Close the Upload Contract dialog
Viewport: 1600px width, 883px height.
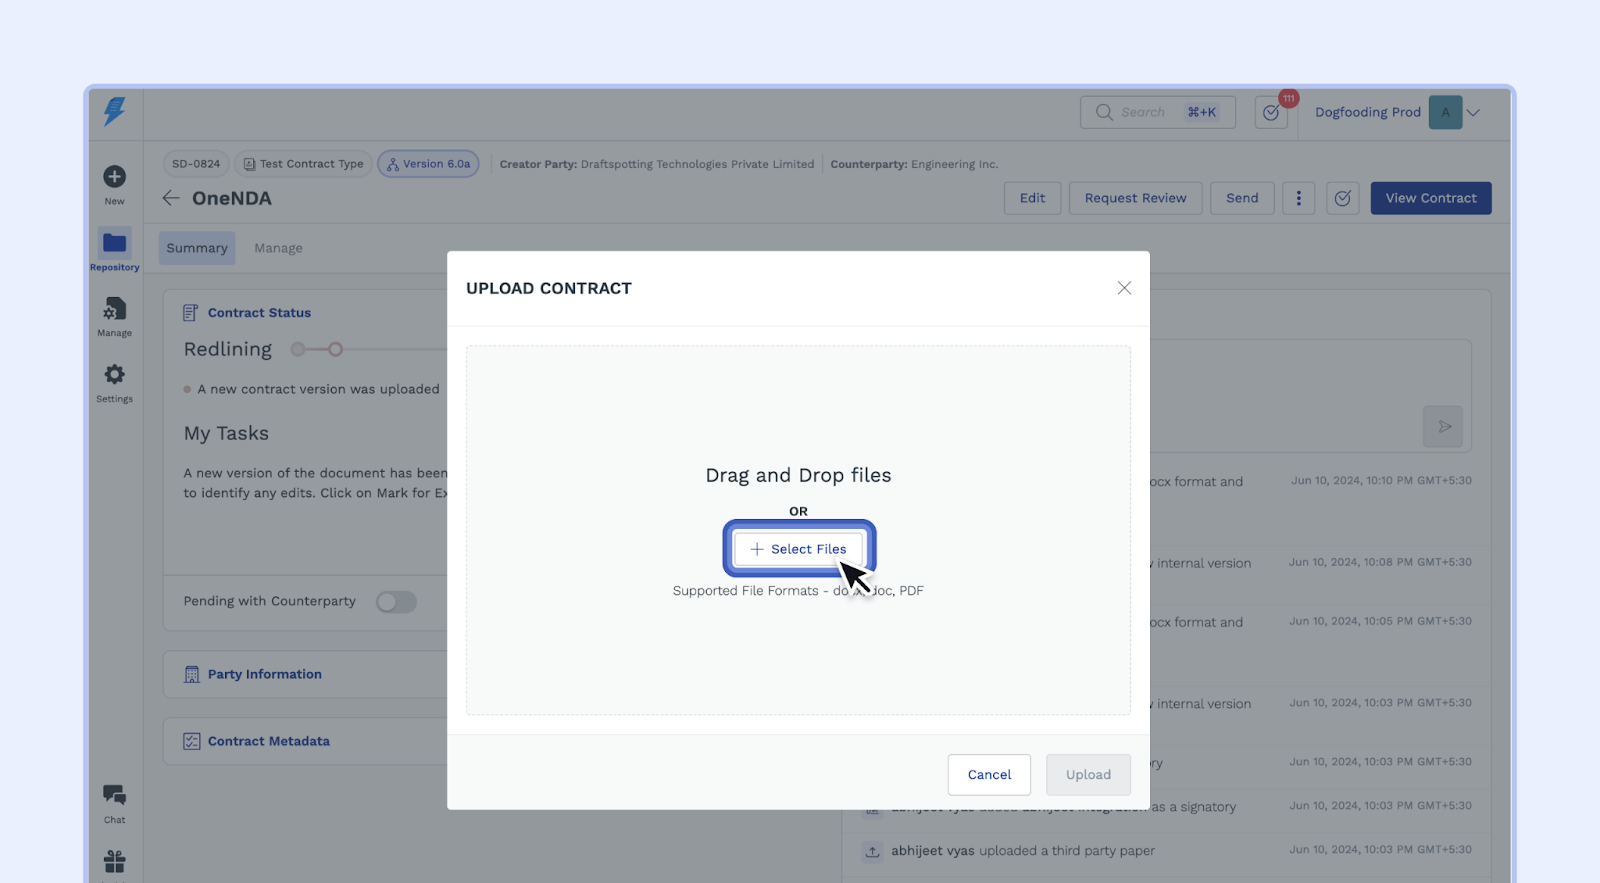(x=1124, y=288)
